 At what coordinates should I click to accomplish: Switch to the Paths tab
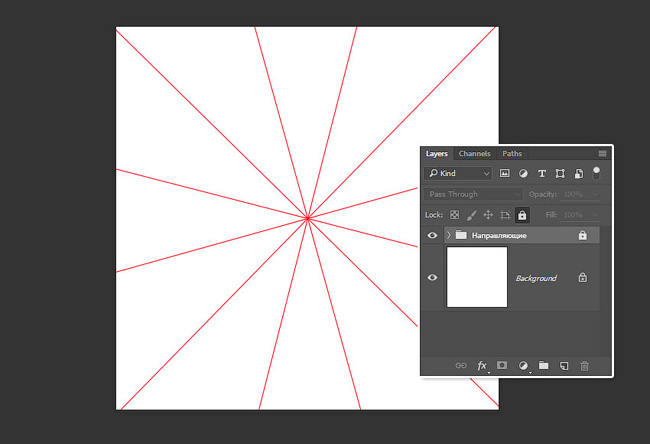[512, 153]
